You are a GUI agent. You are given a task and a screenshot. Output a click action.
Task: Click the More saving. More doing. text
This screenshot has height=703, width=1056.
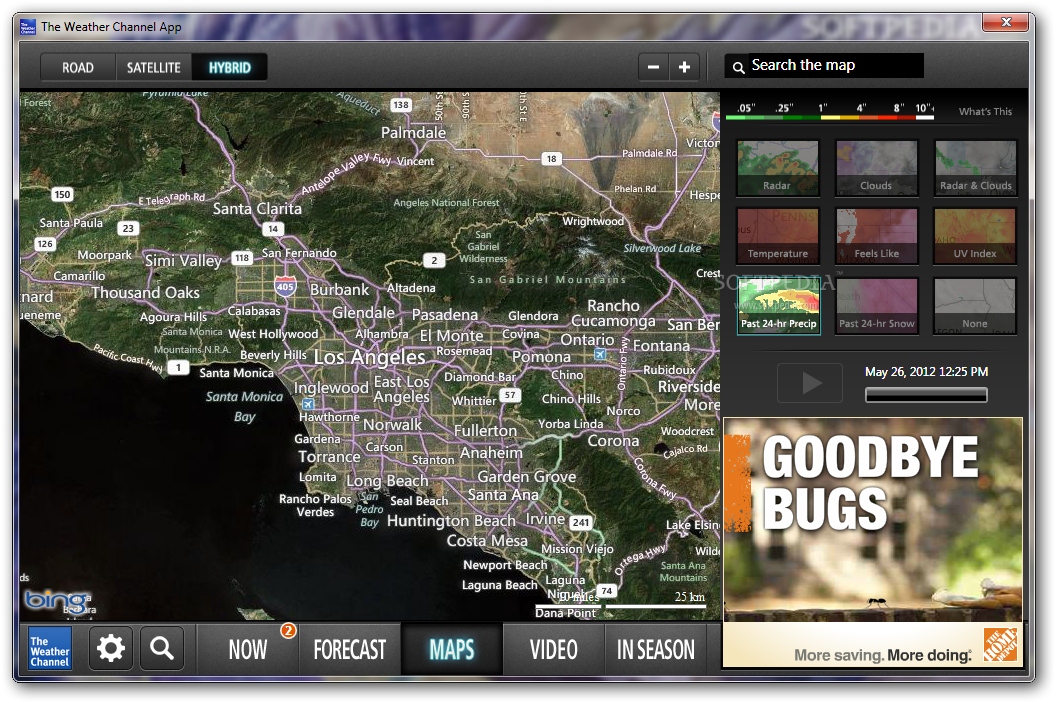tap(883, 655)
